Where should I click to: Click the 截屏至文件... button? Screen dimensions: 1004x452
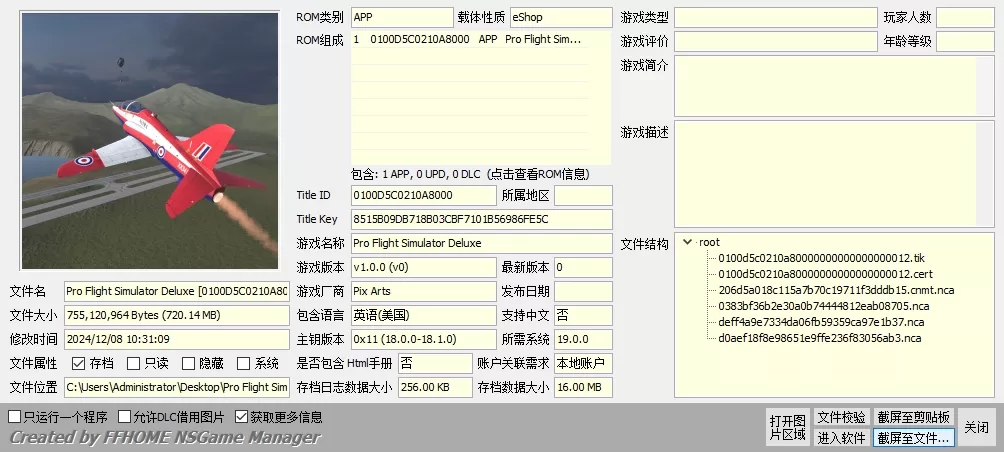[x=913, y=437]
